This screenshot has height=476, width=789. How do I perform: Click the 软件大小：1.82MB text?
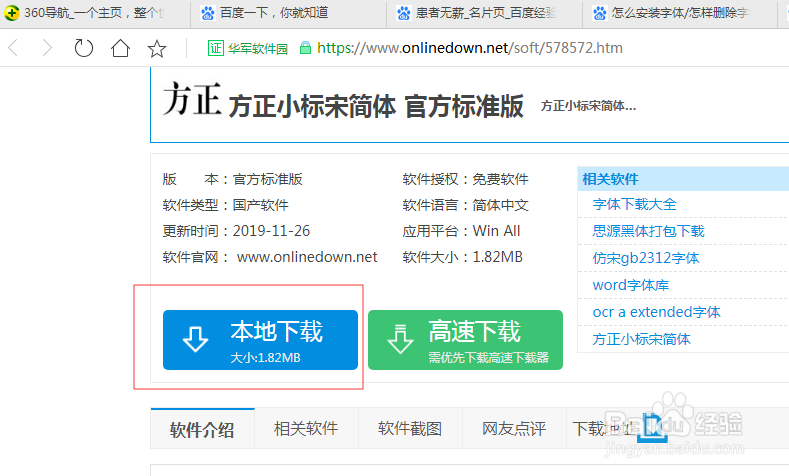(462, 257)
